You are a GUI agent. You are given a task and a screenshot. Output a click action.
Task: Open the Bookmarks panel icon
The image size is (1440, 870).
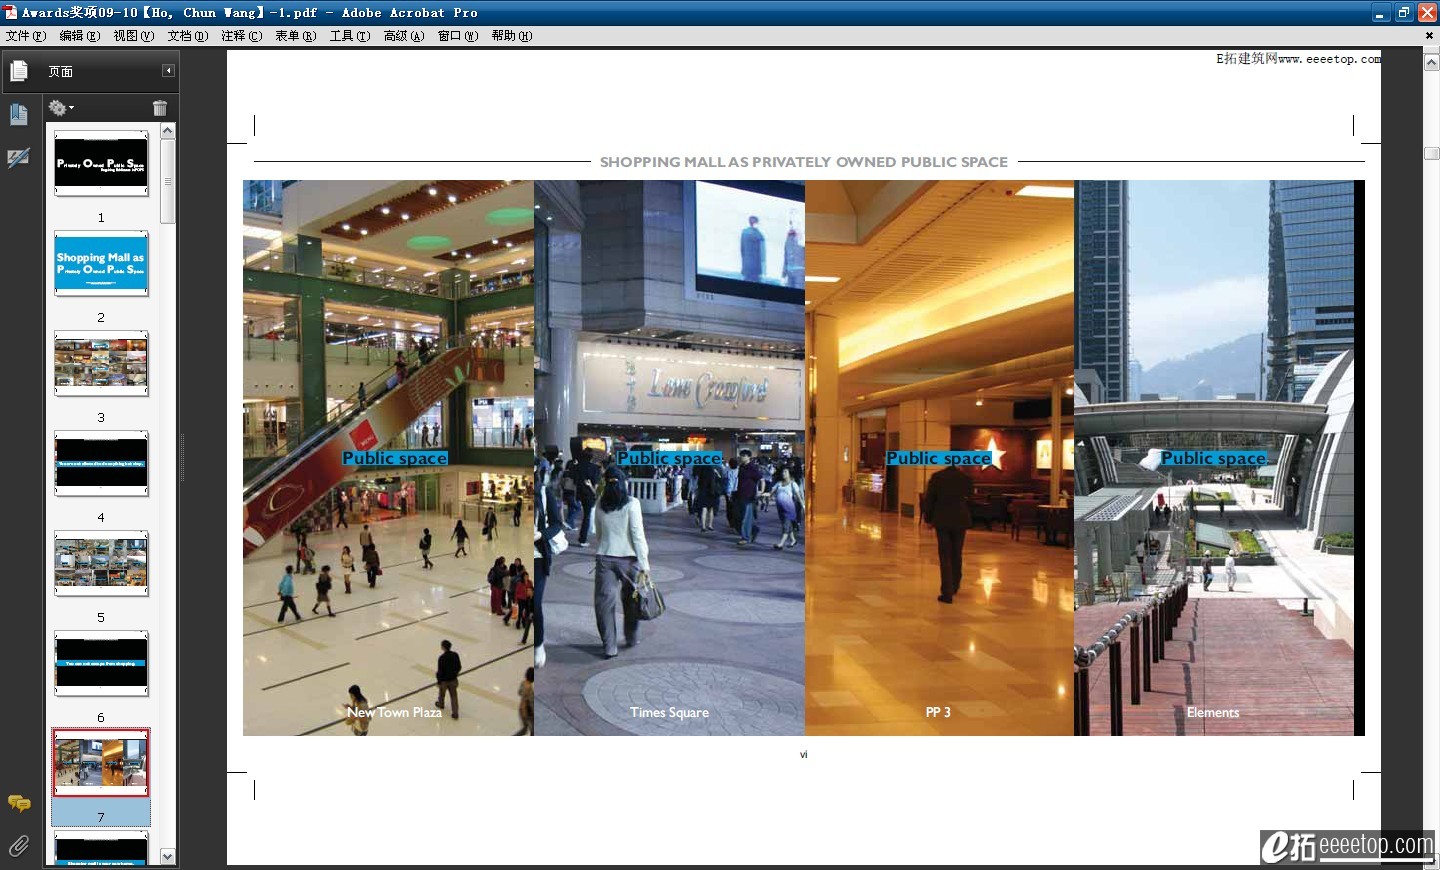click(x=18, y=114)
